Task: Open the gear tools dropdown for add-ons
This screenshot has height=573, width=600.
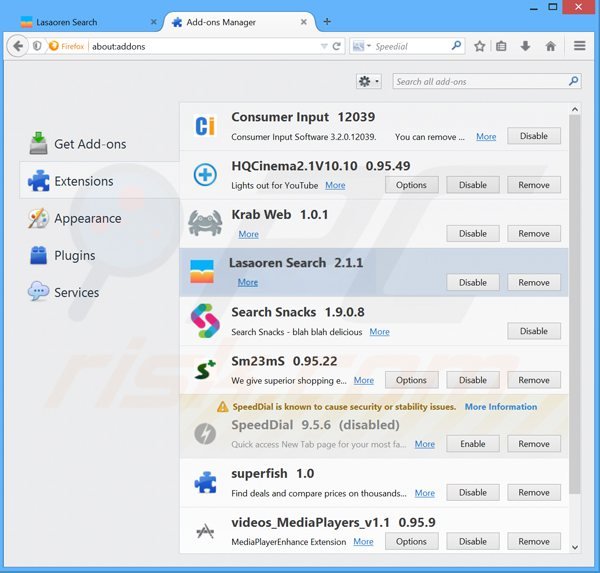Action: point(369,81)
